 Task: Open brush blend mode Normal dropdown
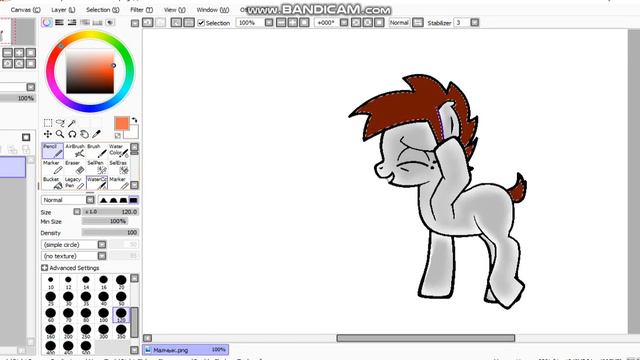[90, 200]
